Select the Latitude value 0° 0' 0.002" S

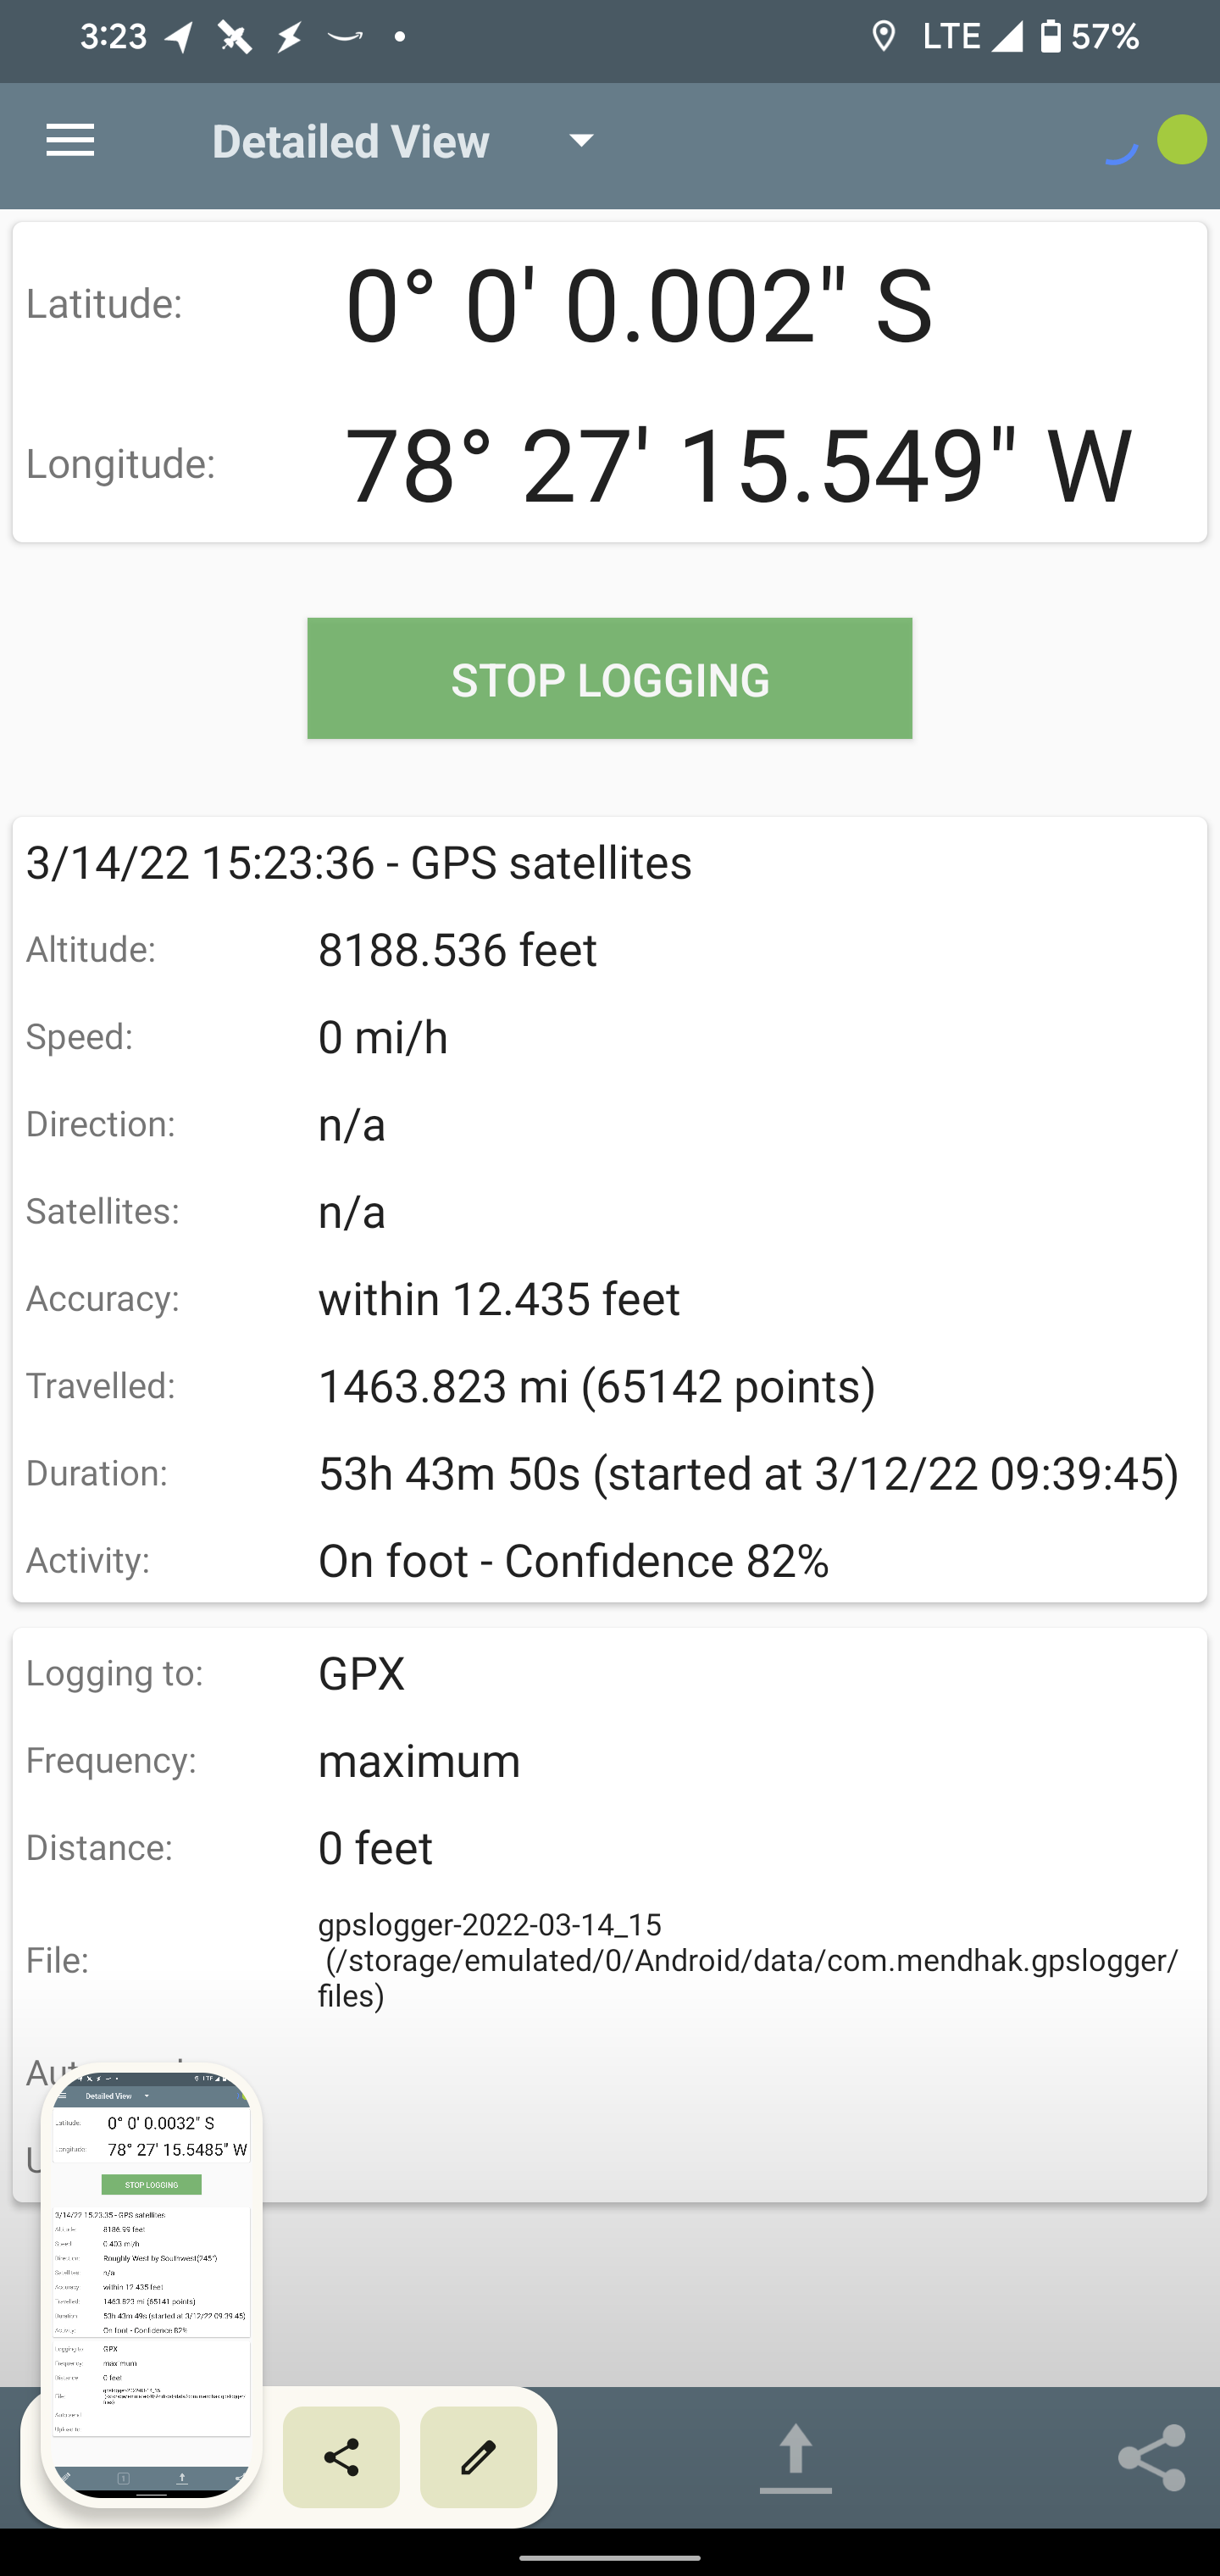[x=639, y=305]
